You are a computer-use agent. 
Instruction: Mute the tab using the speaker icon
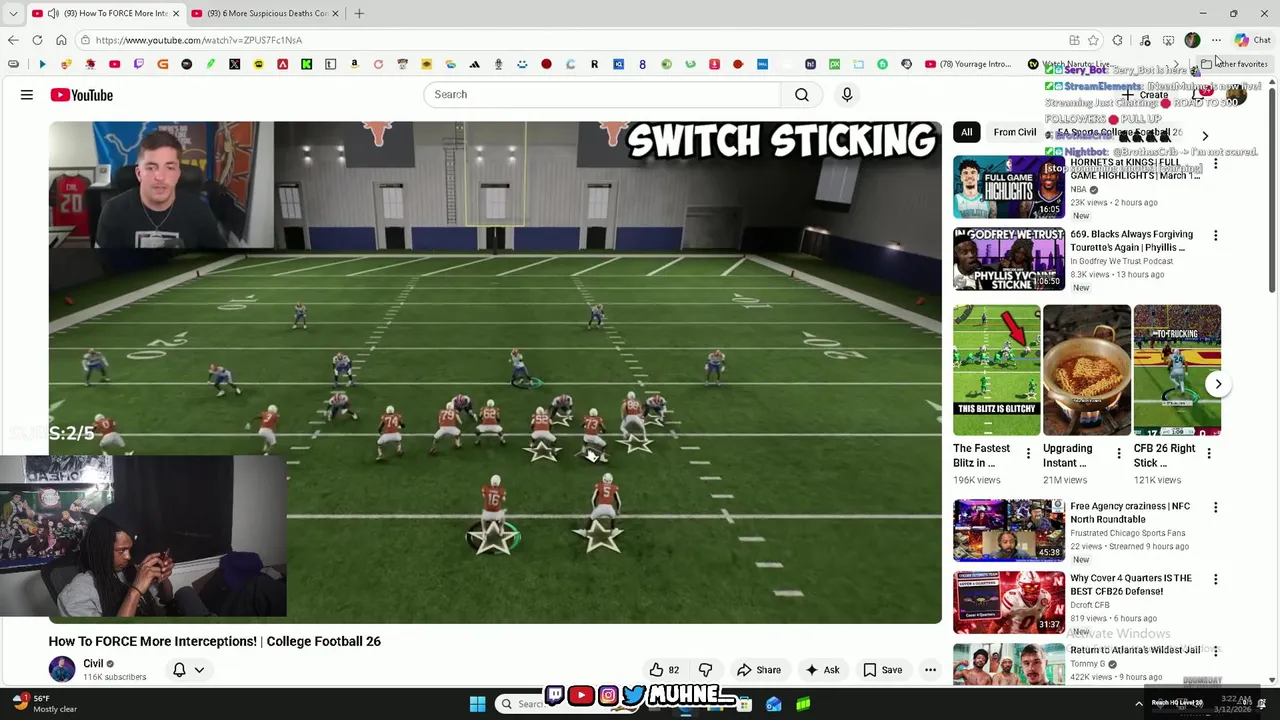(x=53, y=13)
